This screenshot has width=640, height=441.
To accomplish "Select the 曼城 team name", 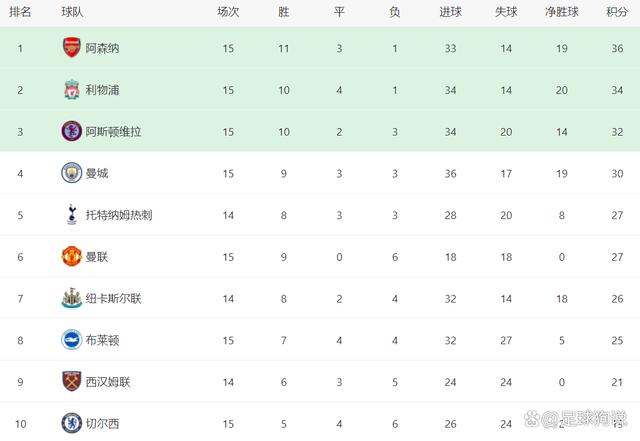I will tap(97, 173).
